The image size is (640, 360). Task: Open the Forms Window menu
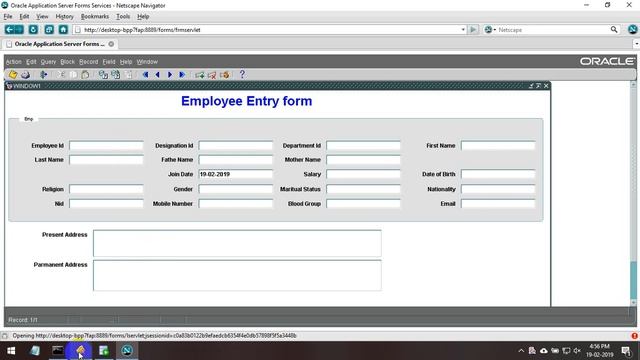[147, 62]
